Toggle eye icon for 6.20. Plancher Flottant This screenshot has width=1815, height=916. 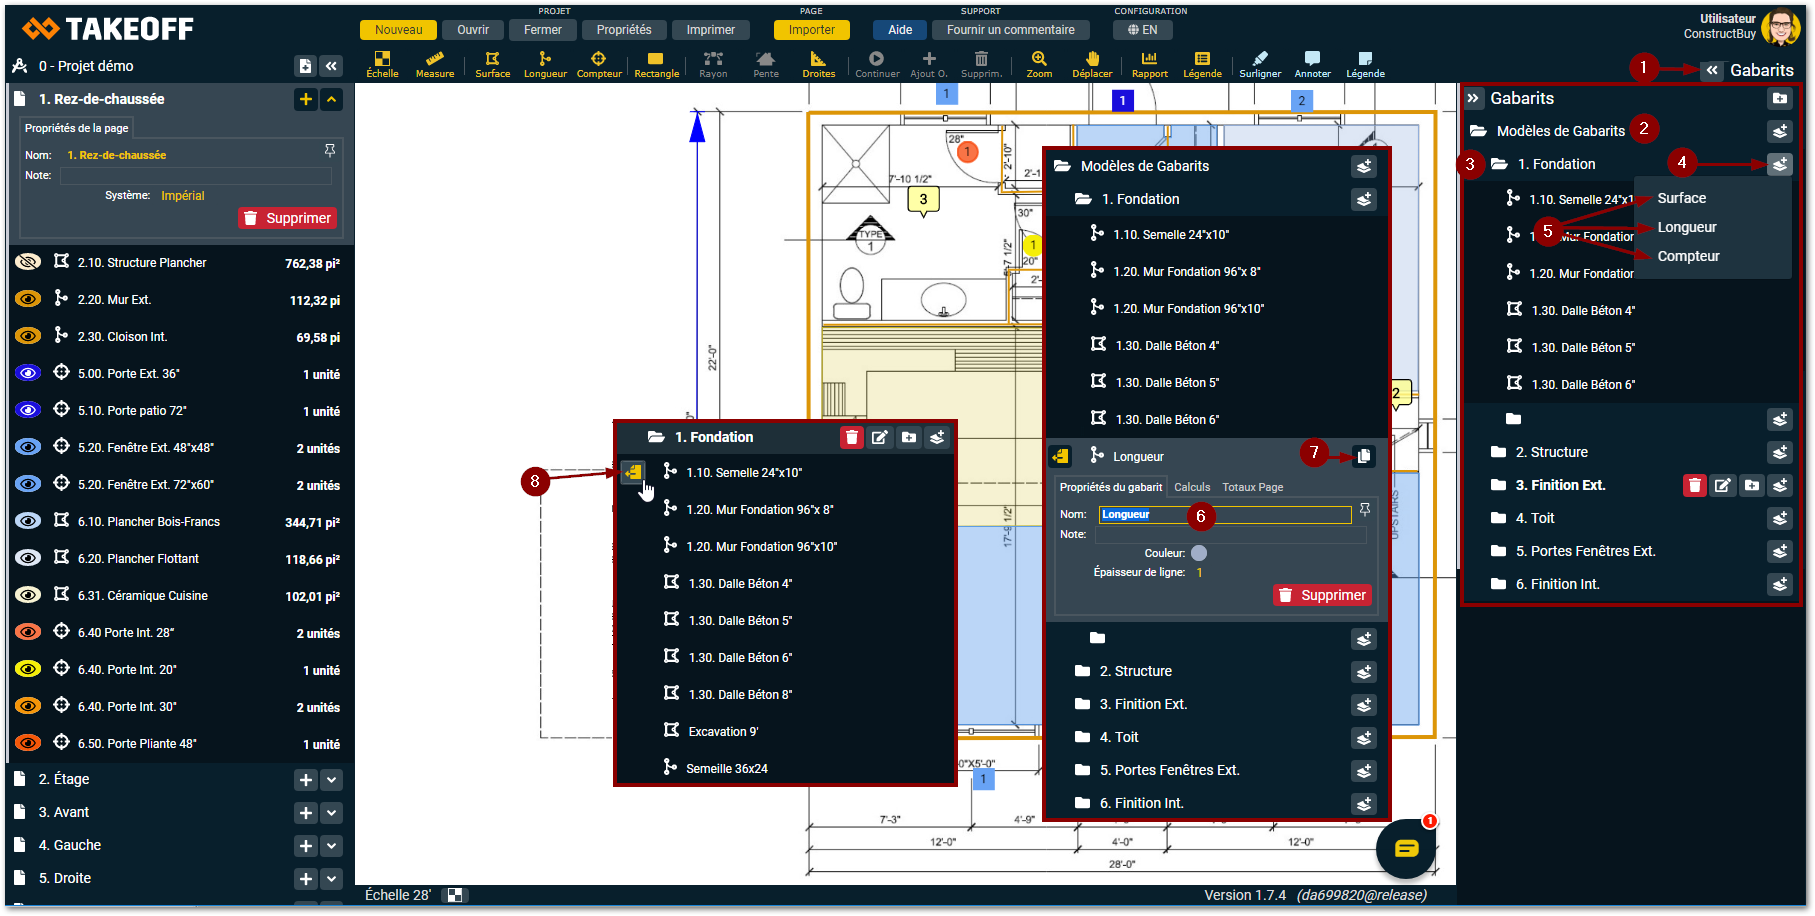[28, 558]
